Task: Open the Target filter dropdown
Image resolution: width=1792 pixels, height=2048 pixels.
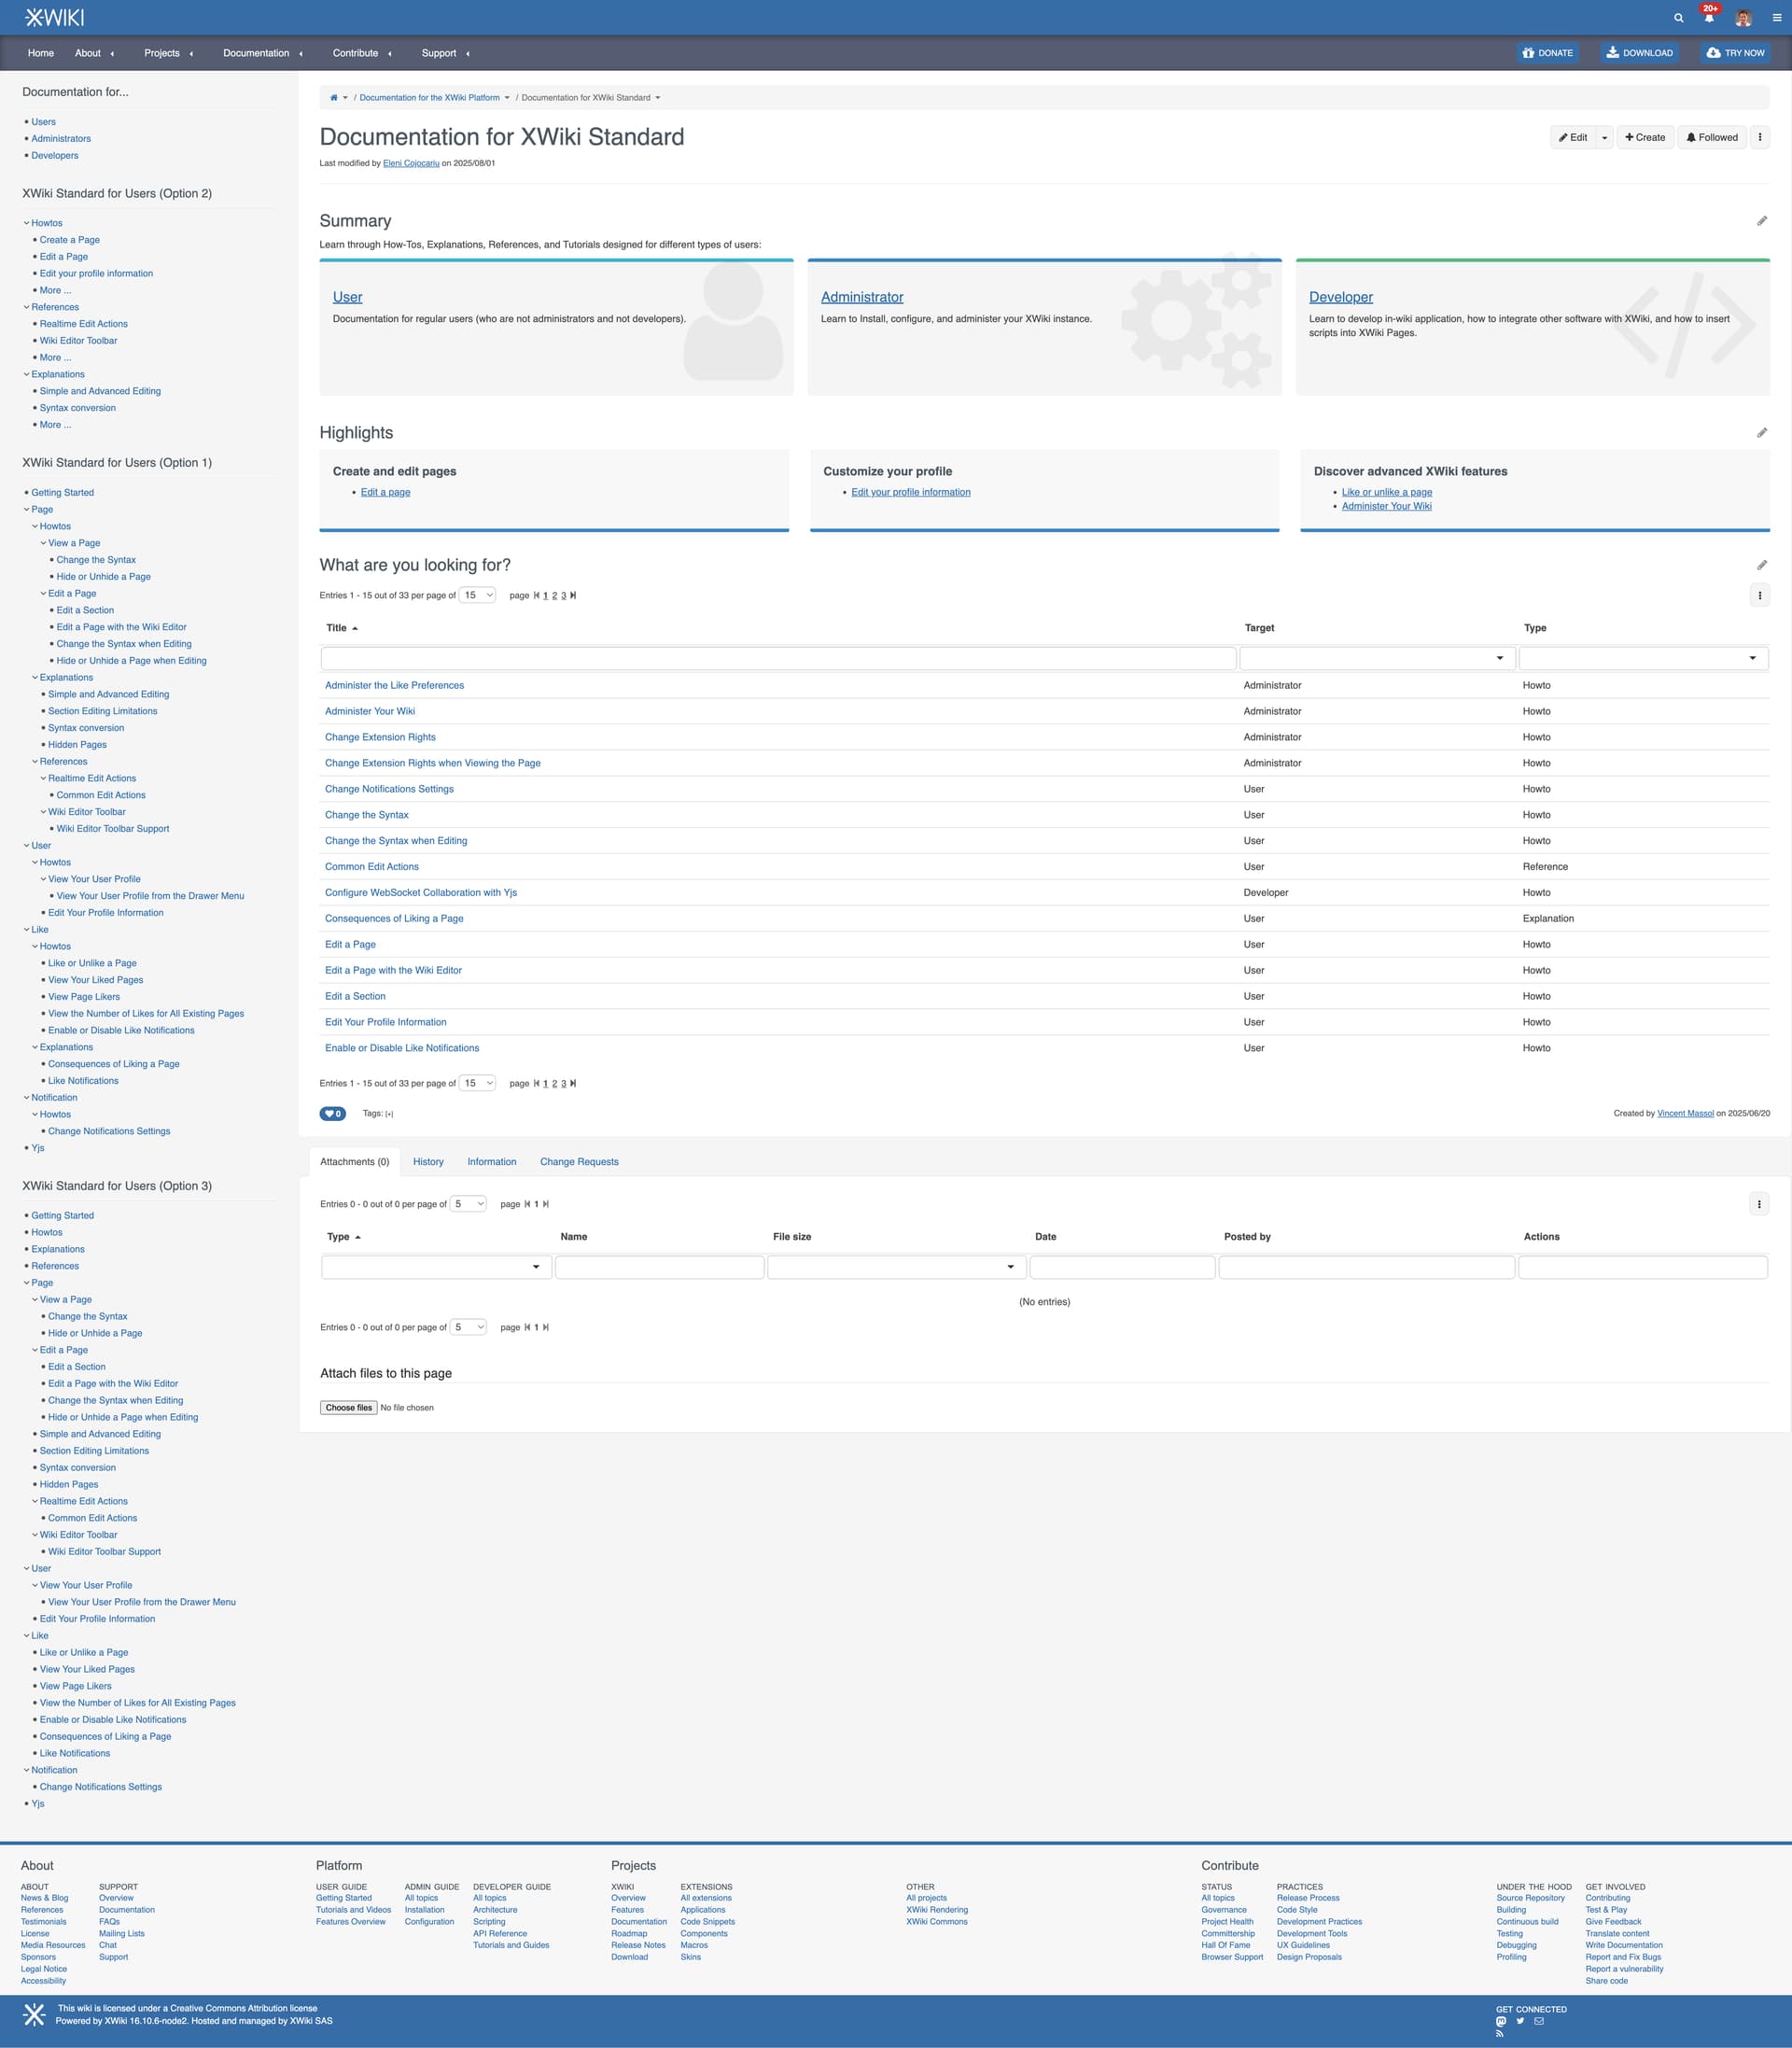Action: pyautogui.click(x=1377, y=658)
